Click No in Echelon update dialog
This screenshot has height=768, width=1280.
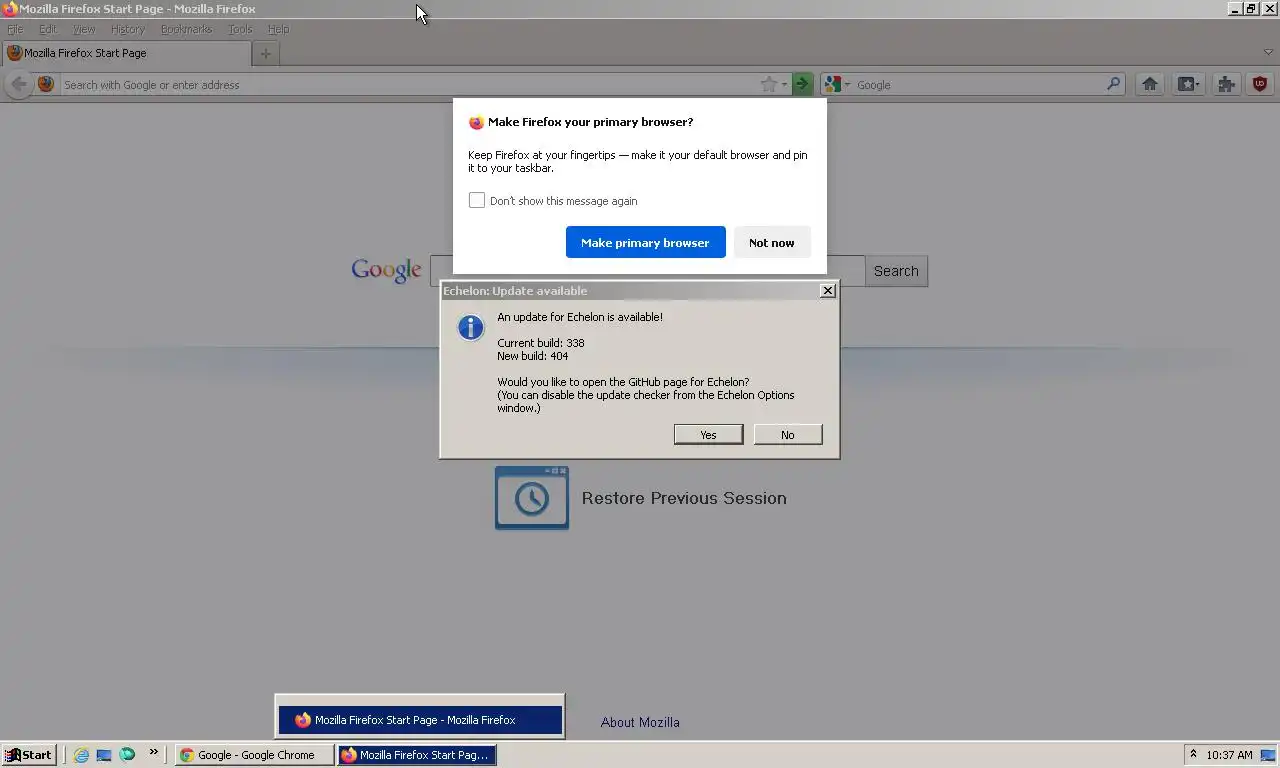[x=788, y=434]
